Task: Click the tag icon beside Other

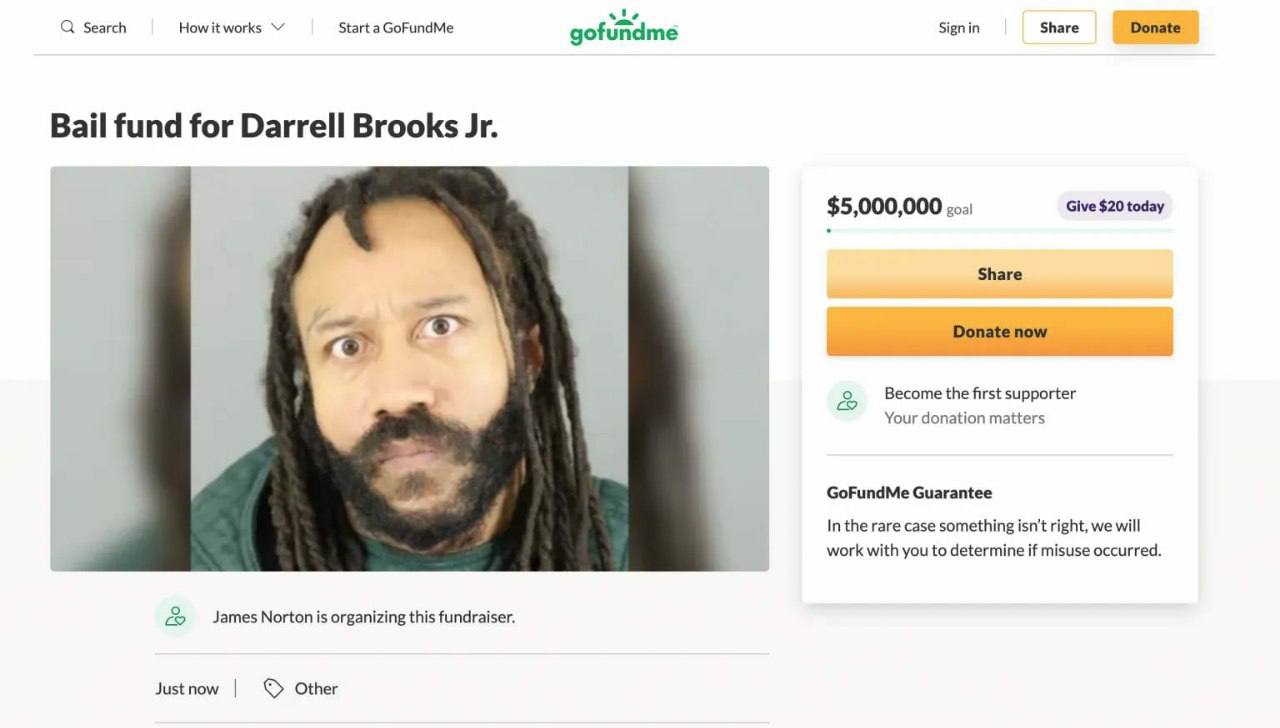Action: (273, 688)
